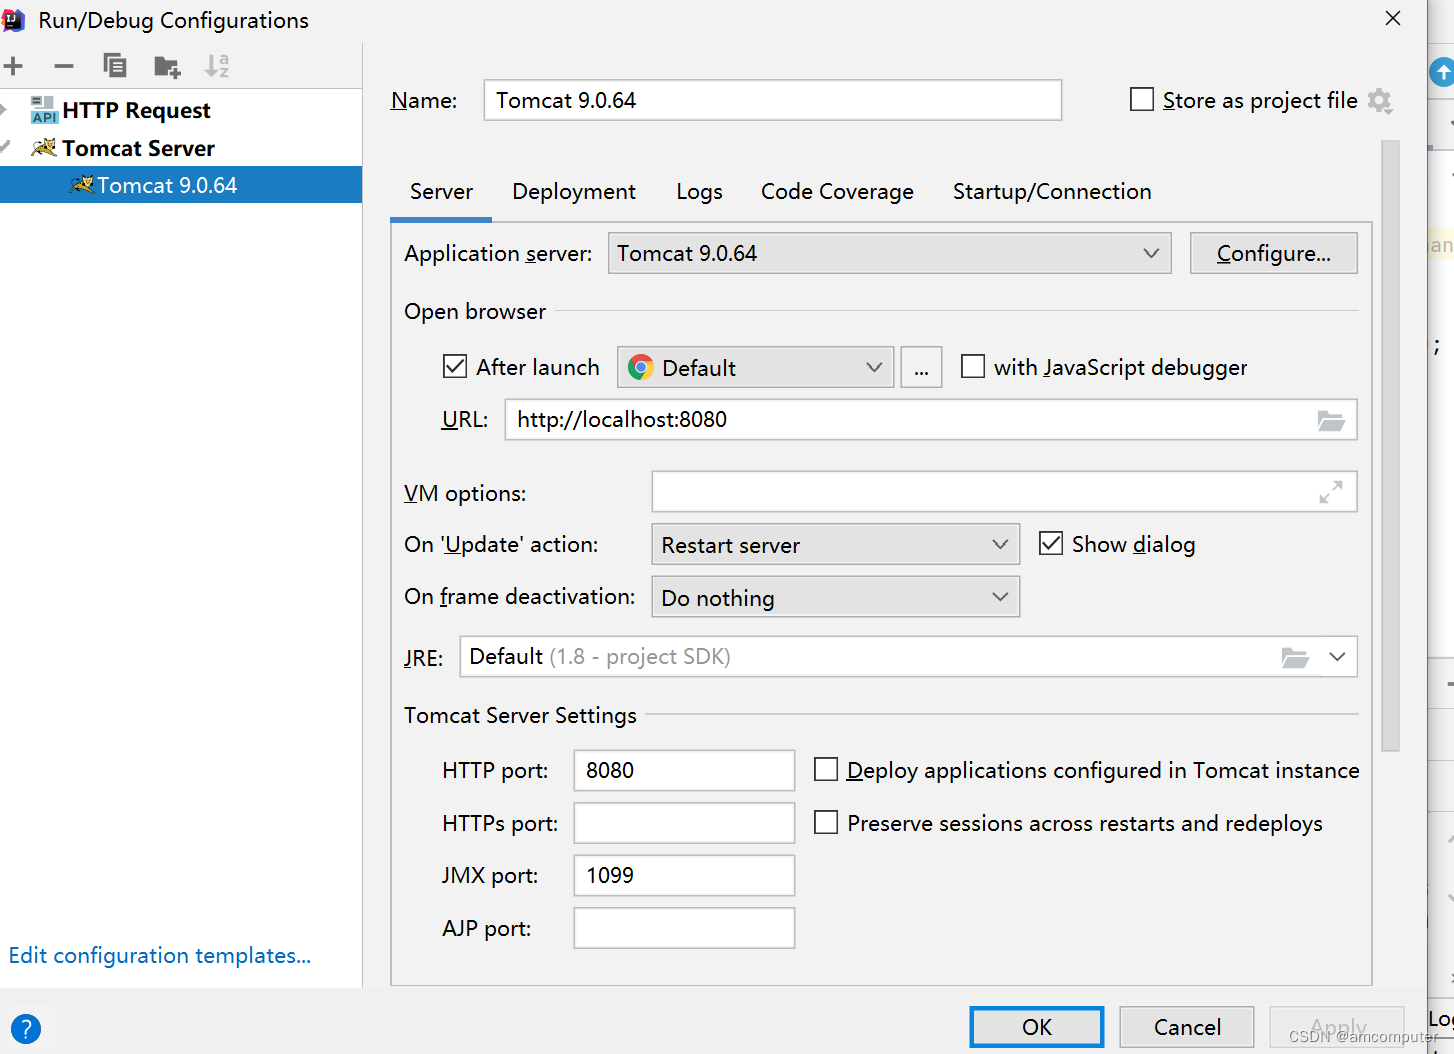Screen dimensions: 1454x1054
Task: Open project file storage settings gear
Action: click(1380, 101)
